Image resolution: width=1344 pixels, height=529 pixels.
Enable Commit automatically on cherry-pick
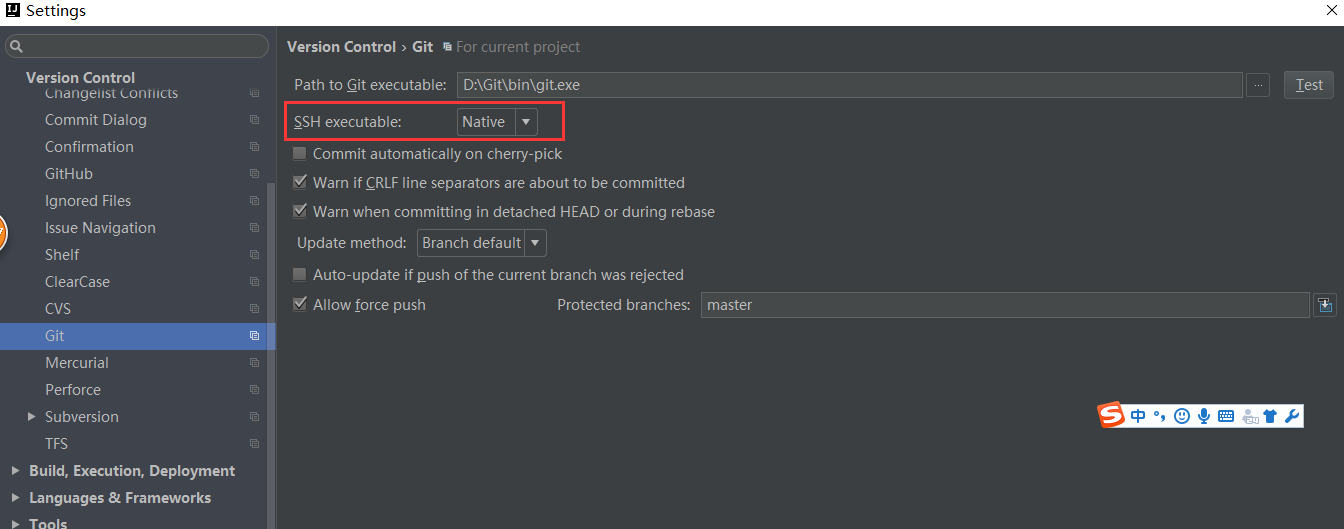point(300,154)
